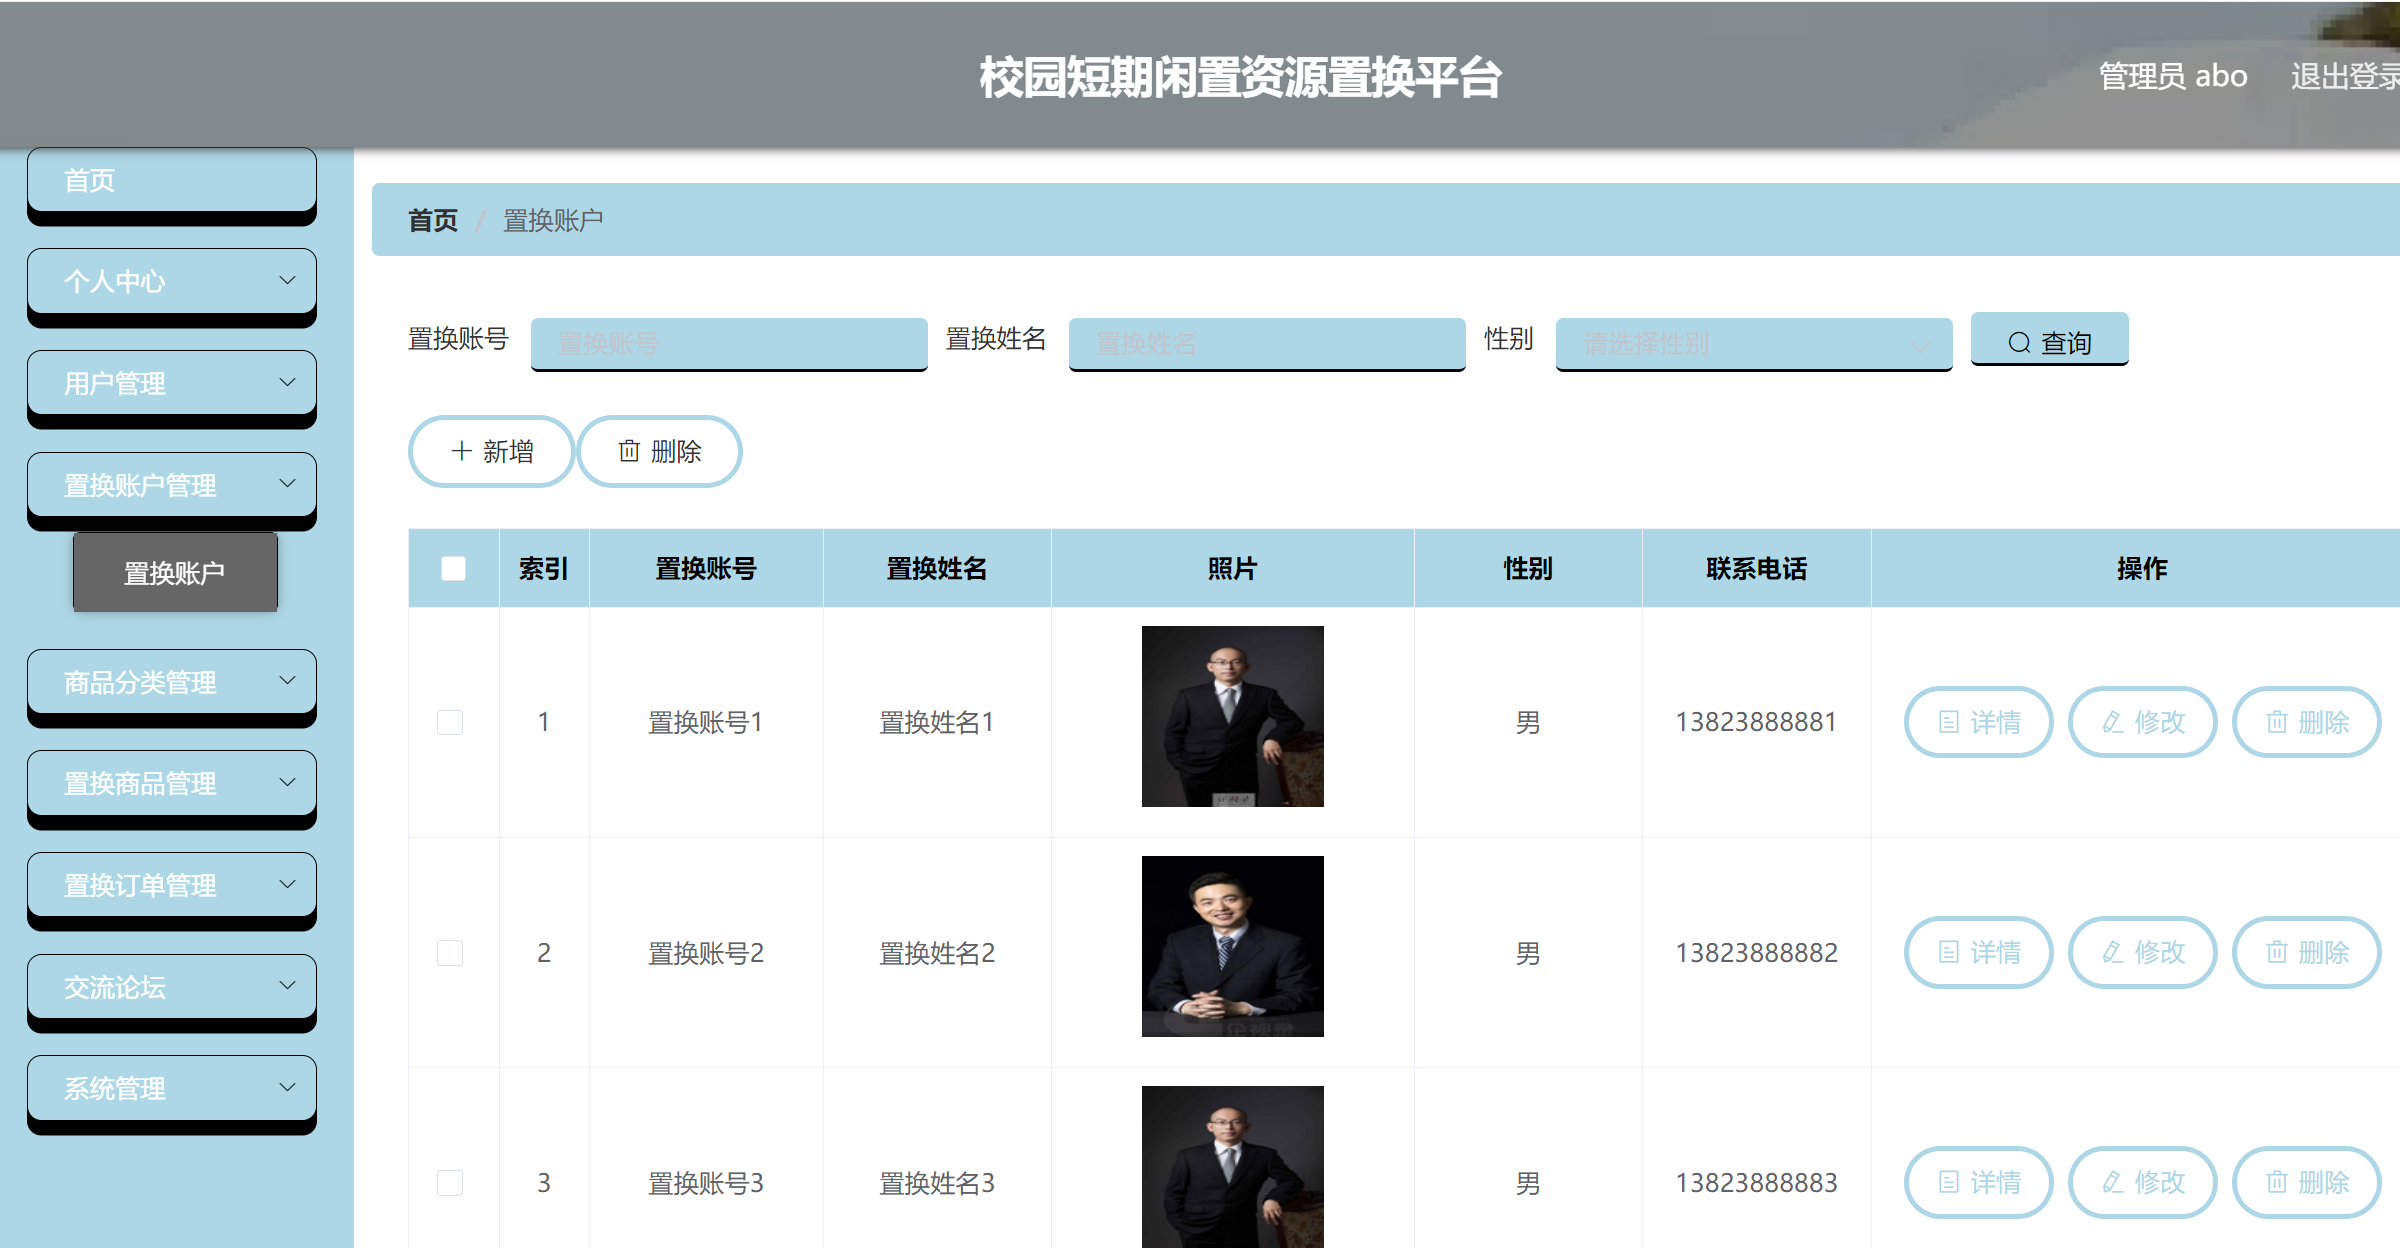Select 置换账户 in the sidebar submenu

[174, 571]
